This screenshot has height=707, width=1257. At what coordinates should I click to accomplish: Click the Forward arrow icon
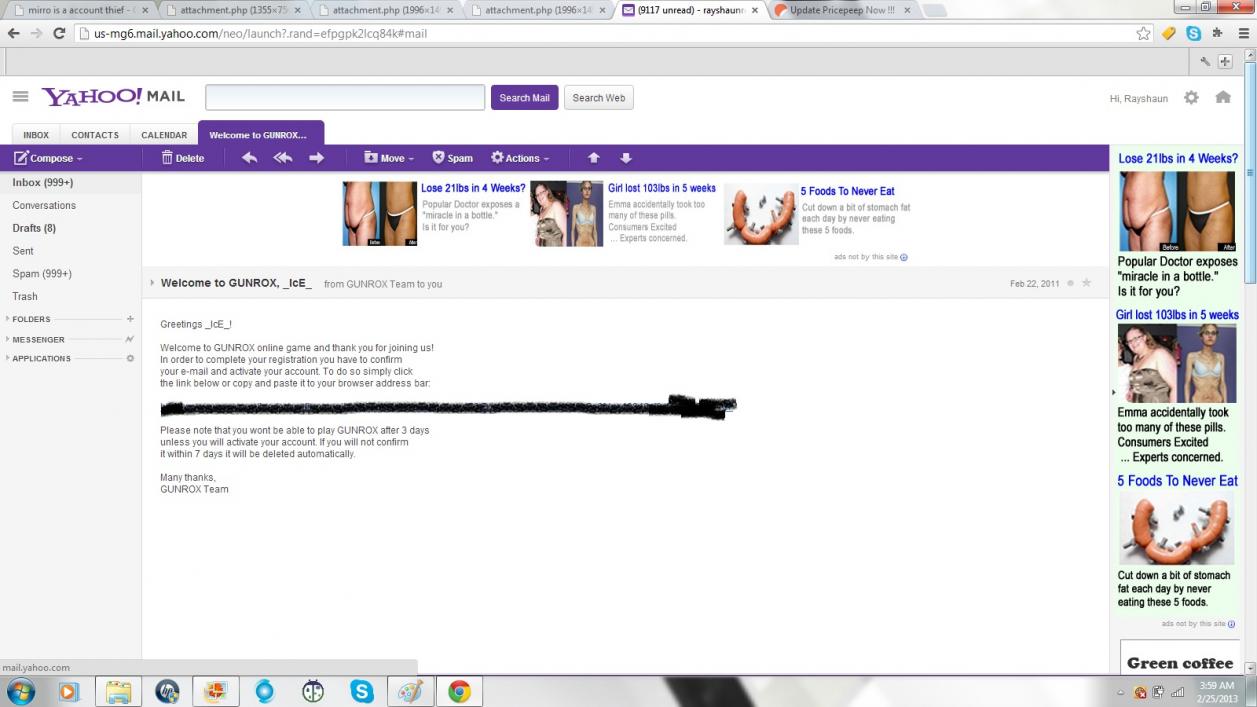point(317,158)
